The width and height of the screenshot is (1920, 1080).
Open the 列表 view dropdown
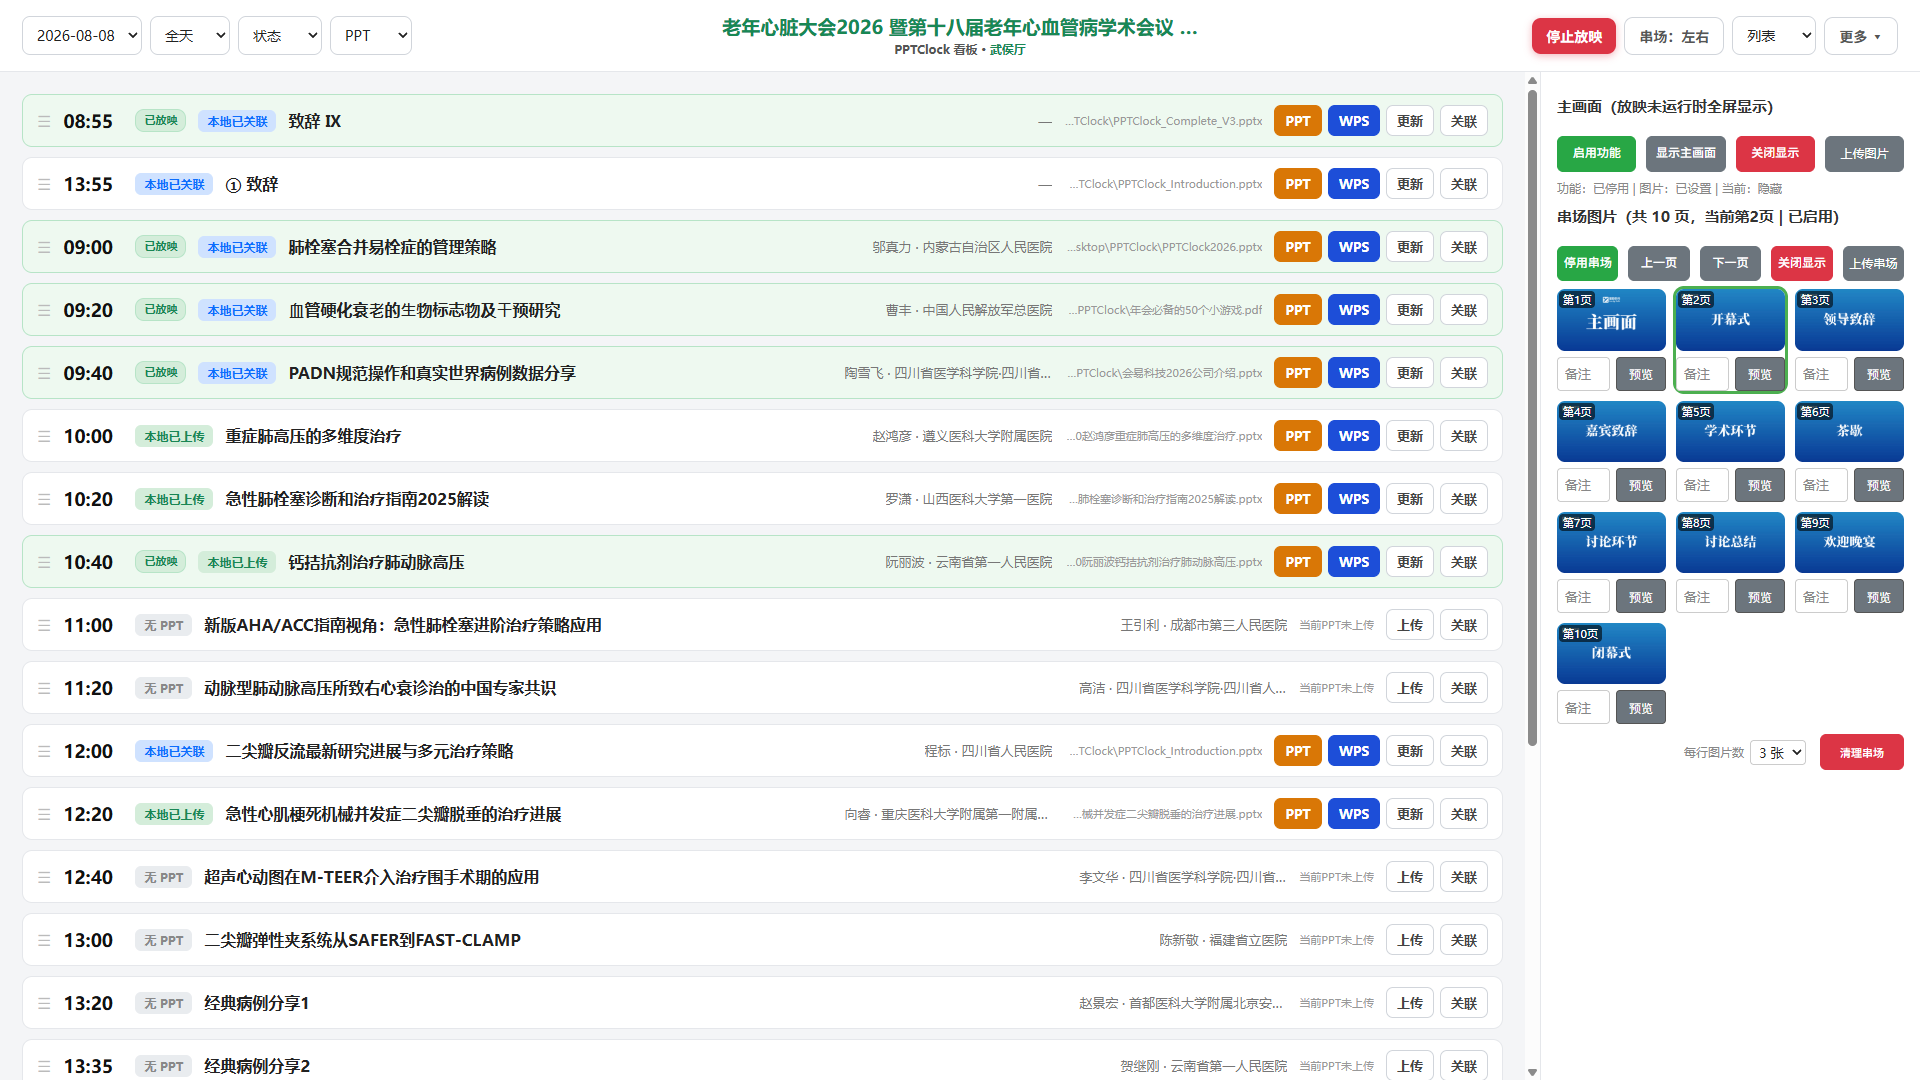1774,36
